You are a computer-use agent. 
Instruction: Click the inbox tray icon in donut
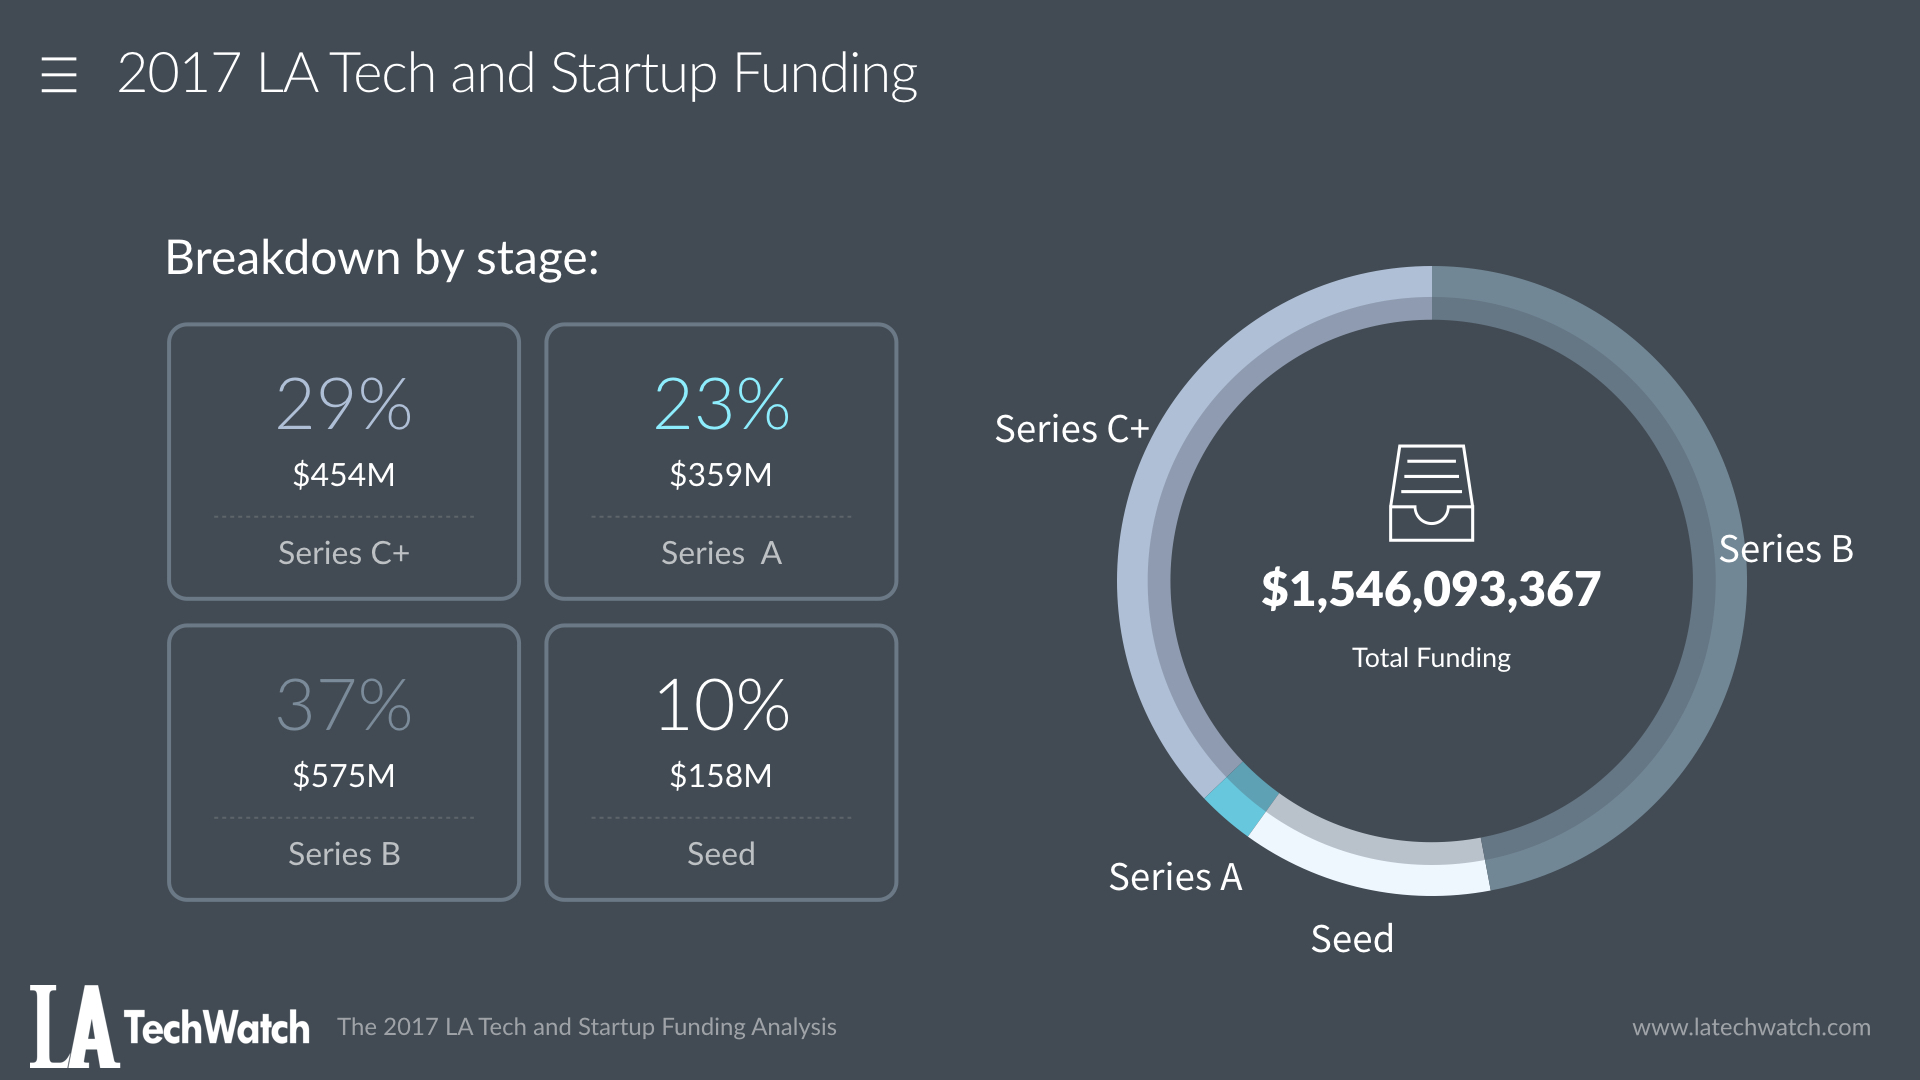pos(1431,493)
